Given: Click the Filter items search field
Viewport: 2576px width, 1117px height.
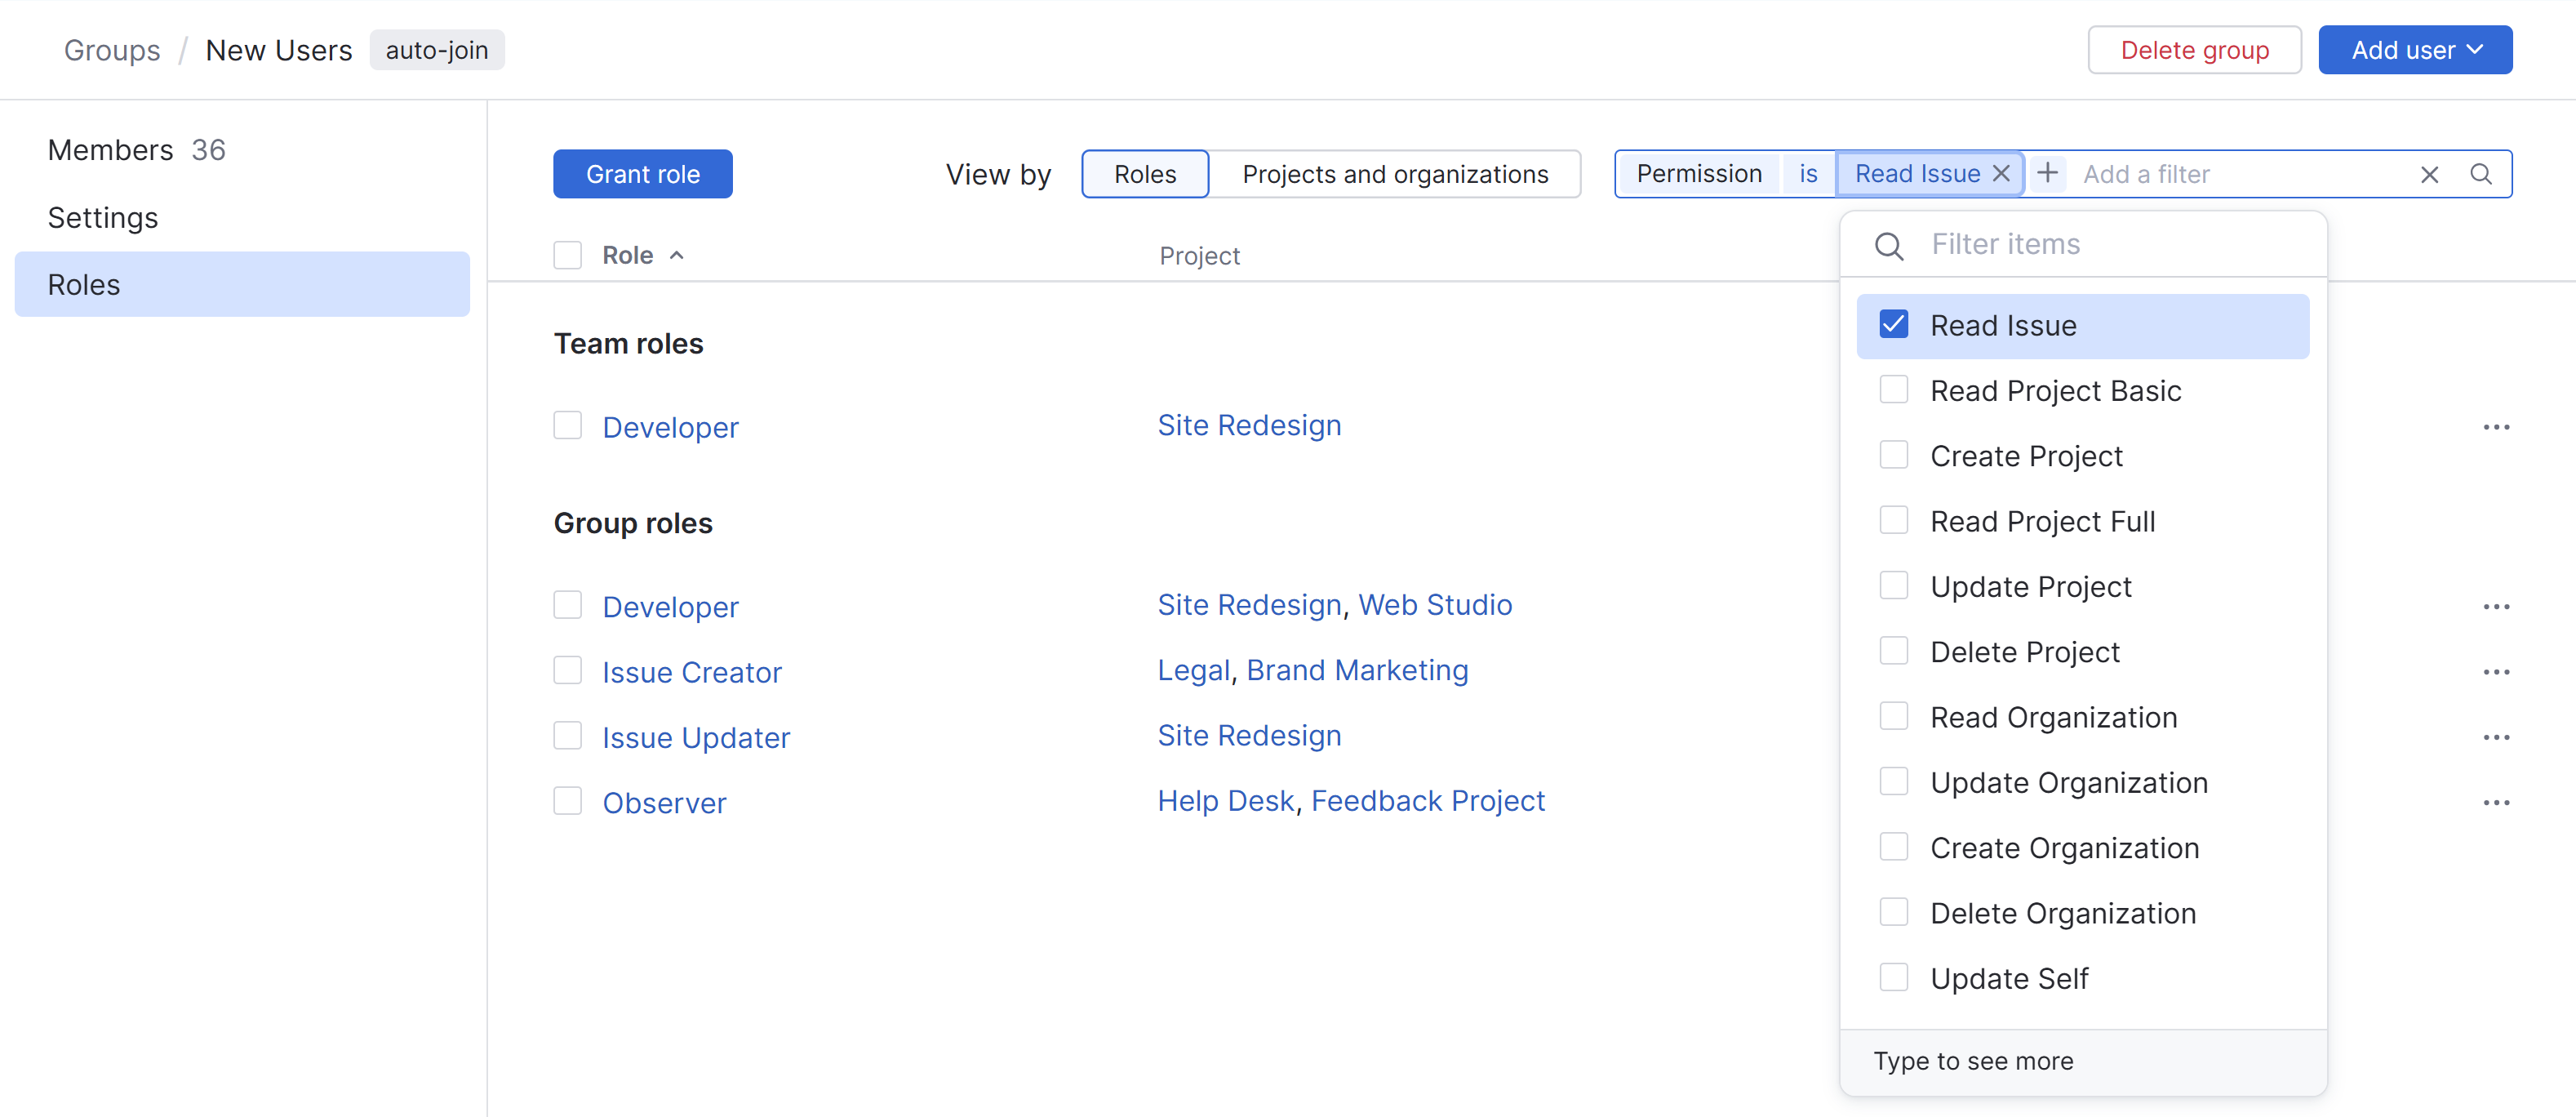Looking at the screenshot, I should click(2100, 245).
